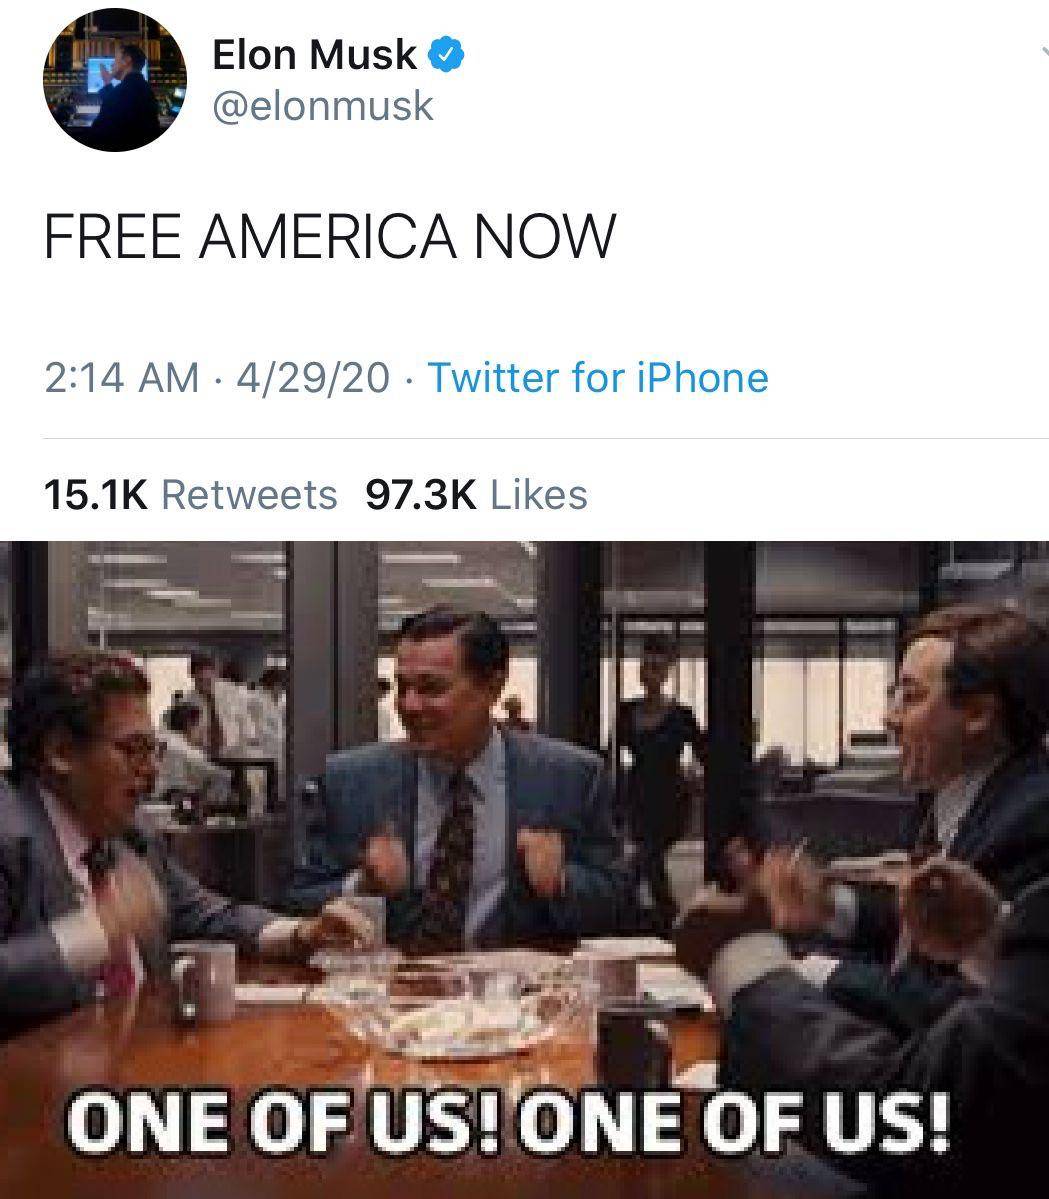
Task: Click the 2:14 AM timestamp
Action: tap(122, 378)
